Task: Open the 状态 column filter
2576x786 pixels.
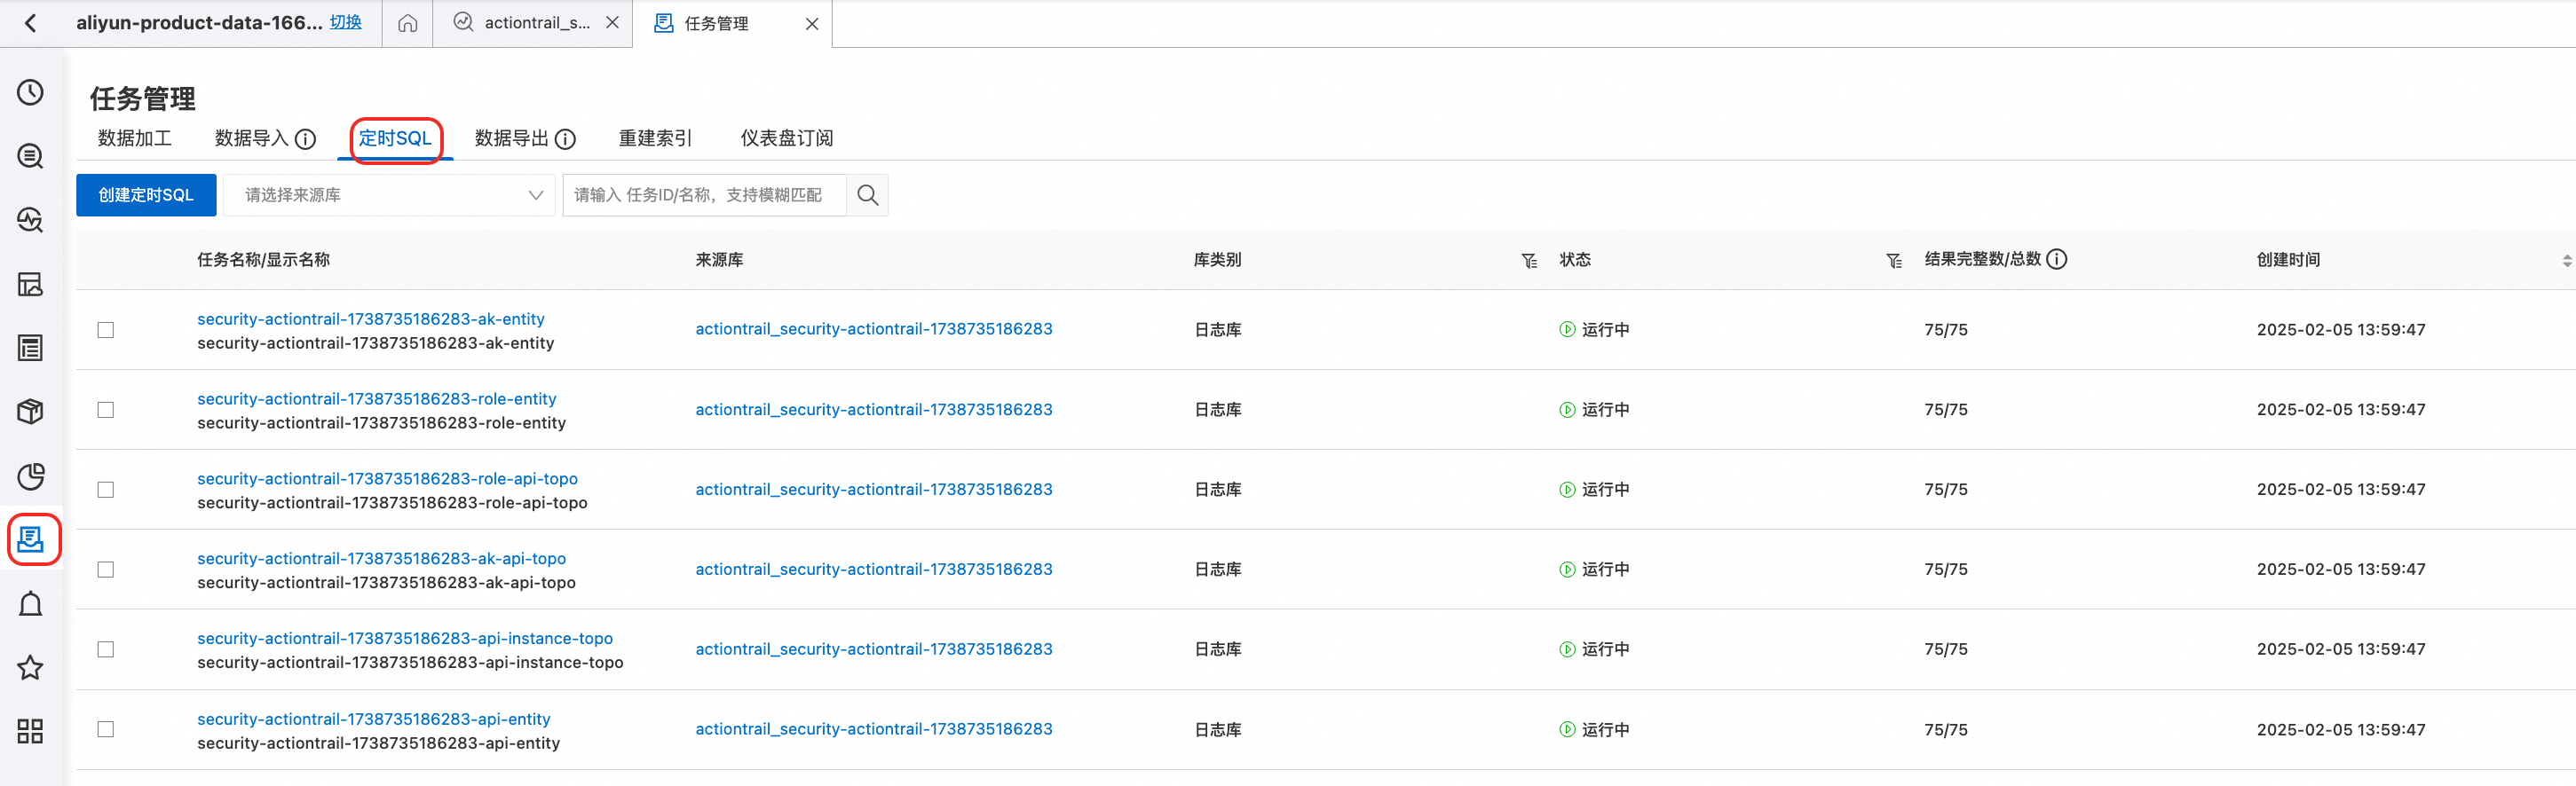Action: point(1894,261)
